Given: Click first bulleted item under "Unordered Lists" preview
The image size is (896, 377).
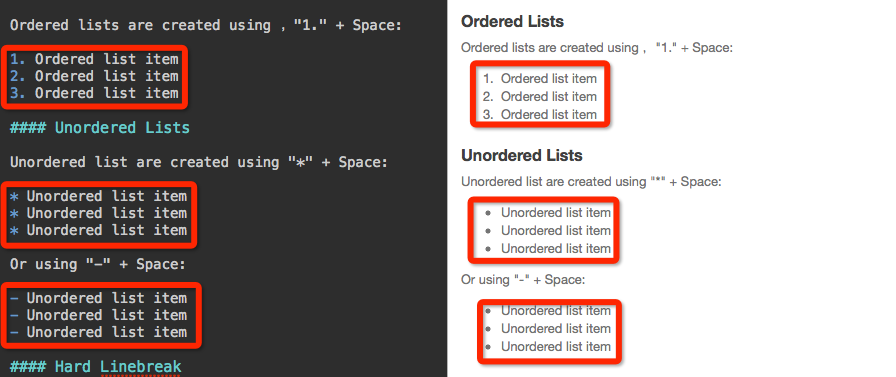Looking at the screenshot, I should tap(548, 213).
